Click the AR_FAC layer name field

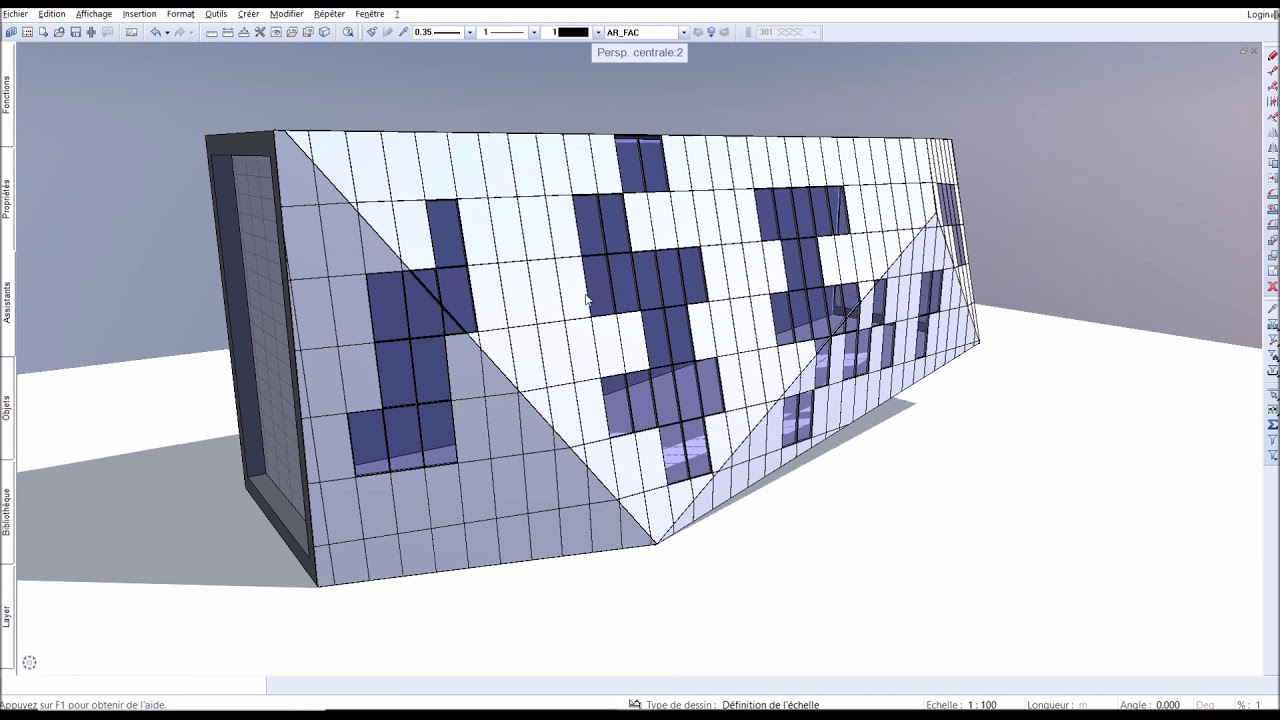(641, 32)
